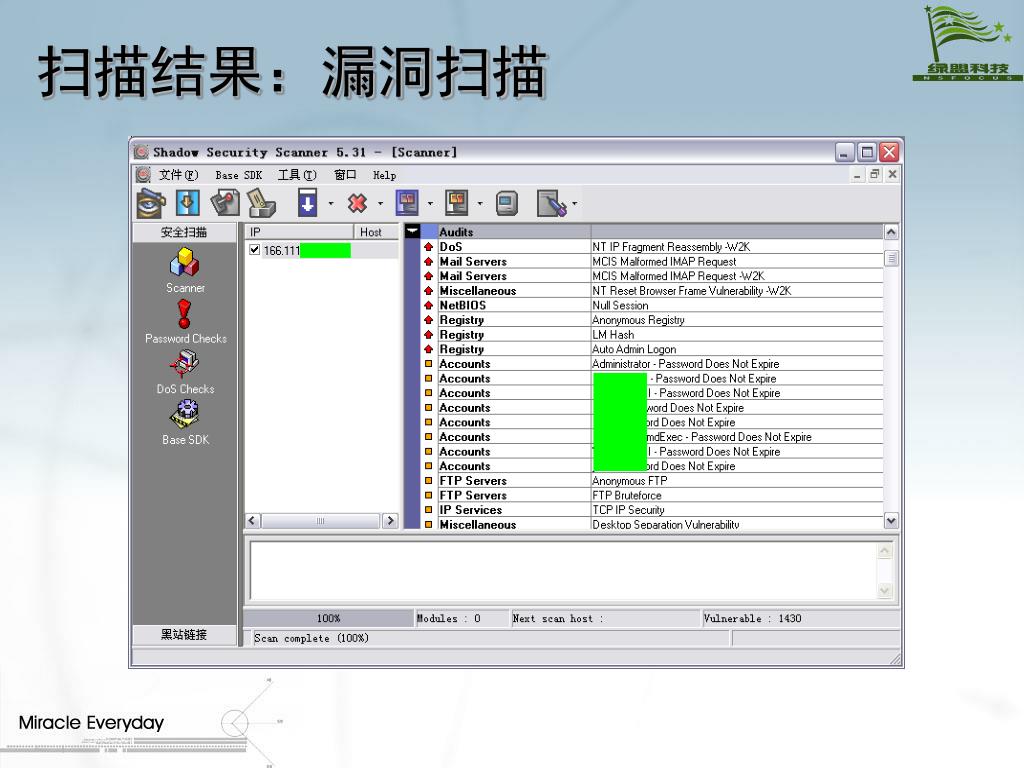Select the NT Reset Browser Frame Vulnerability row
The width and height of the screenshot is (1024, 768).
(x=654, y=291)
